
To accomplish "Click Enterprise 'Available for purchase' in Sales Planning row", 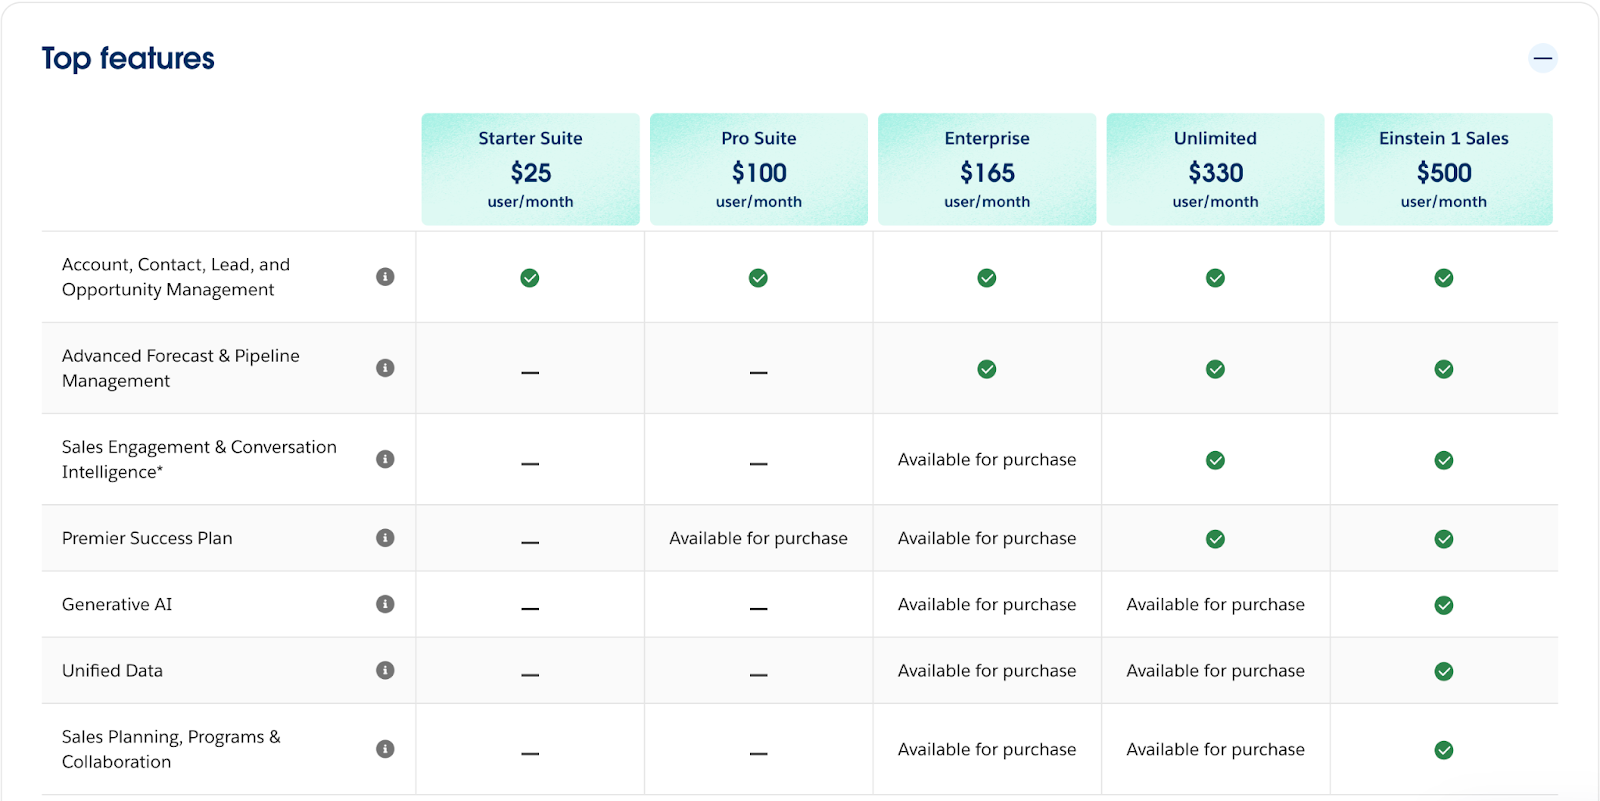I will point(987,749).
